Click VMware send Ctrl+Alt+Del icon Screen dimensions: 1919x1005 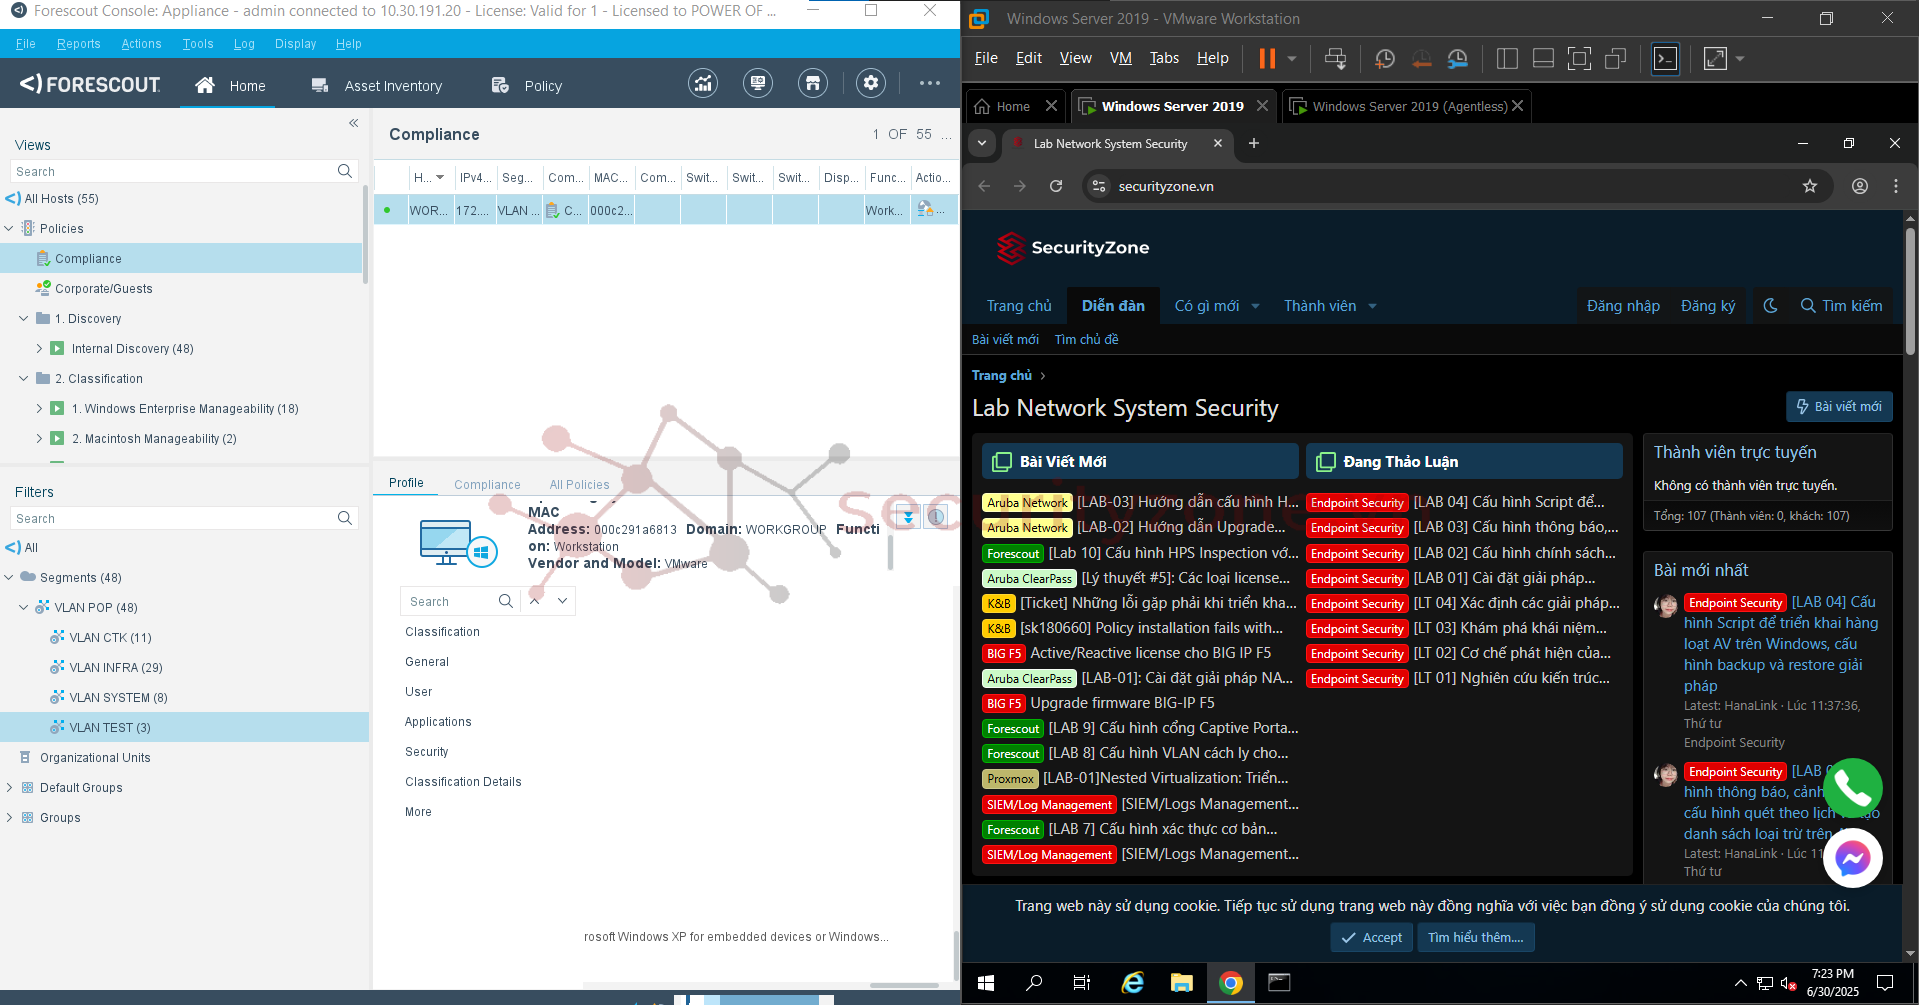tap(1335, 59)
